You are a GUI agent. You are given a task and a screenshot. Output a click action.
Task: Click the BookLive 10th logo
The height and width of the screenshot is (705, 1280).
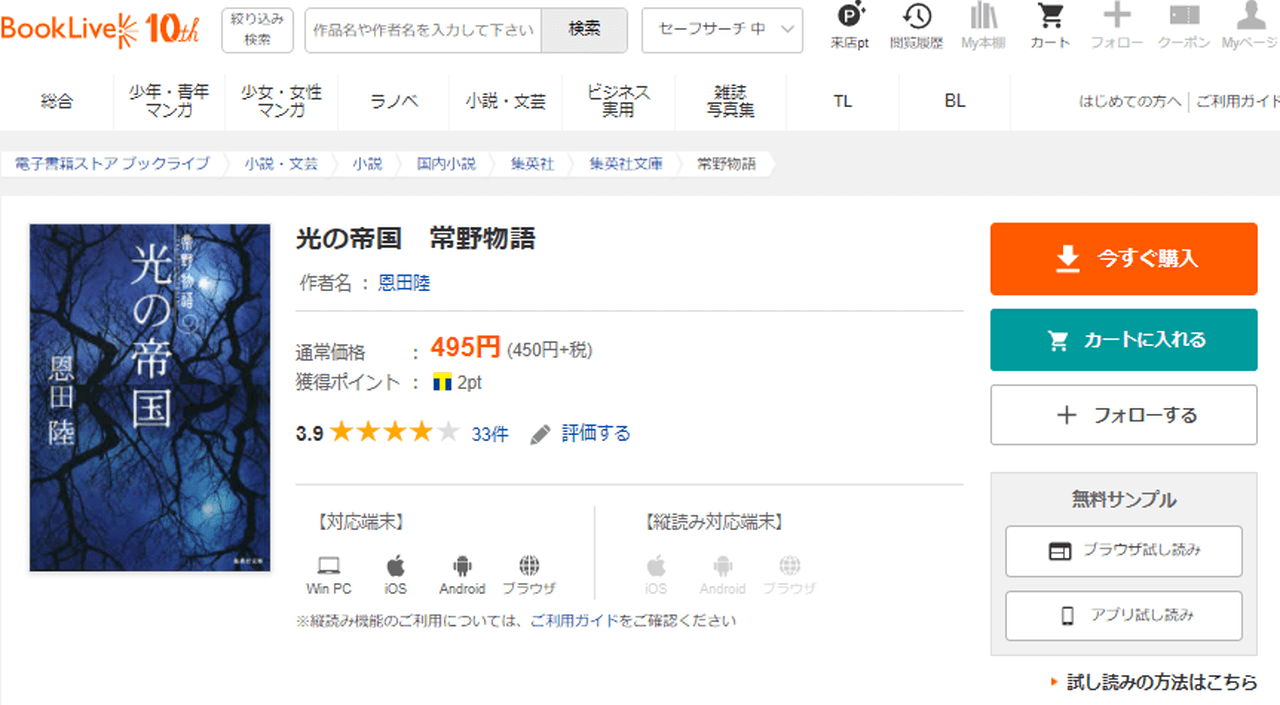coord(100,30)
